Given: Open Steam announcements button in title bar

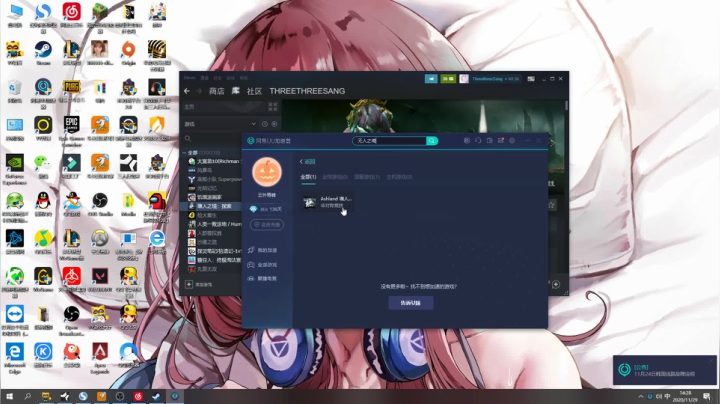Looking at the screenshot, I should tap(431, 79).
